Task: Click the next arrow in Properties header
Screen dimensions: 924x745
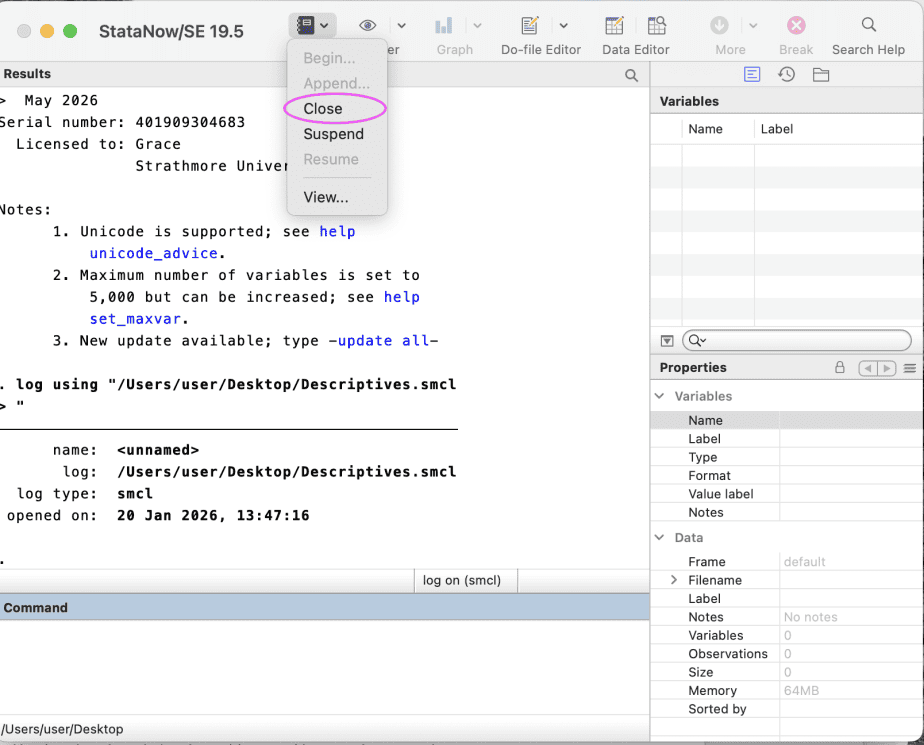Action: [x=886, y=368]
